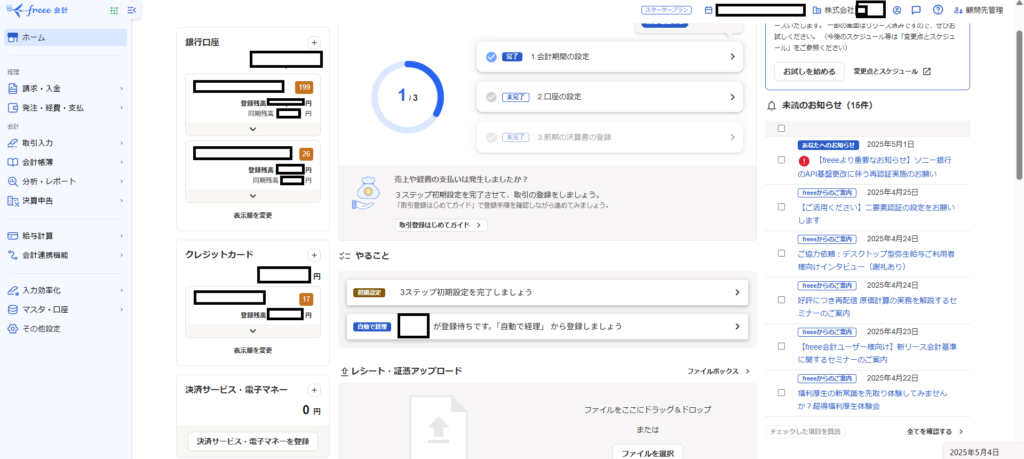Image resolution: width=1024 pixels, height=459 pixels.
Task: Click 決済サービス・電子マネーを登録 button
Action: [x=253, y=441]
